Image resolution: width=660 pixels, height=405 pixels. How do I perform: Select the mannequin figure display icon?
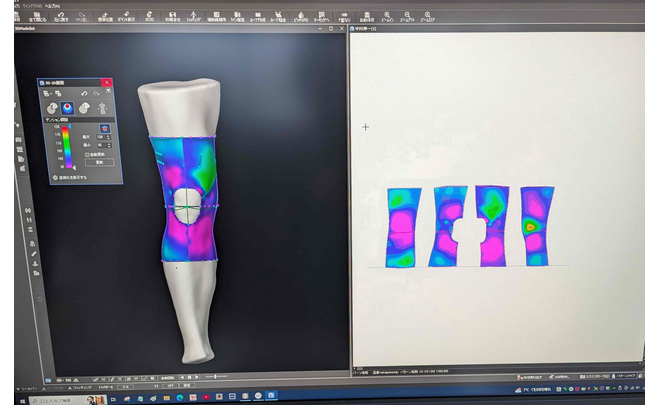click(x=102, y=108)
